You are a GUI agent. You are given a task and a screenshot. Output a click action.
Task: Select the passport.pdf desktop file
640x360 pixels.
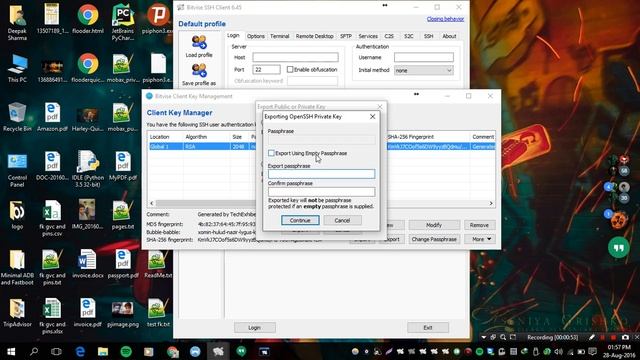(x=123, y=264)
